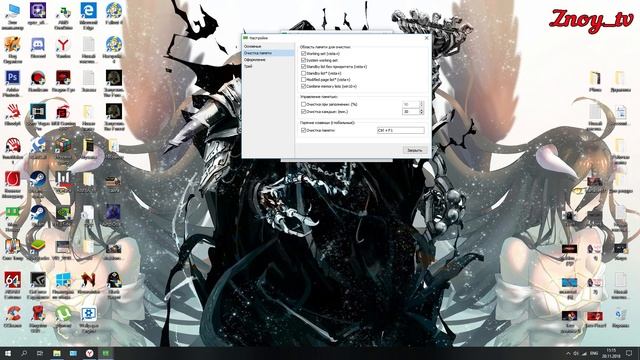640x360 pixels.
Task: Click green Mem Reduct taskbar icon
Action: coord(106,353)
